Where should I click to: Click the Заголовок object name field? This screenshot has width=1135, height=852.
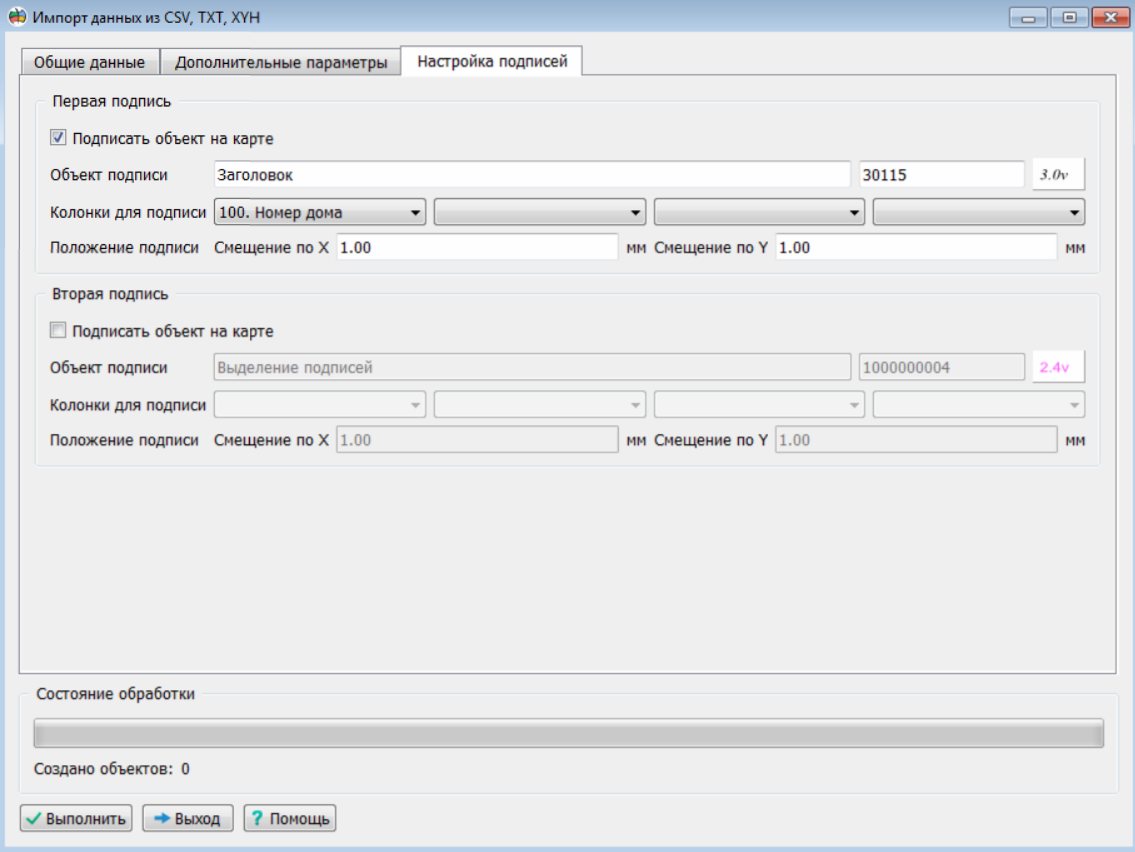pos(531,174)
